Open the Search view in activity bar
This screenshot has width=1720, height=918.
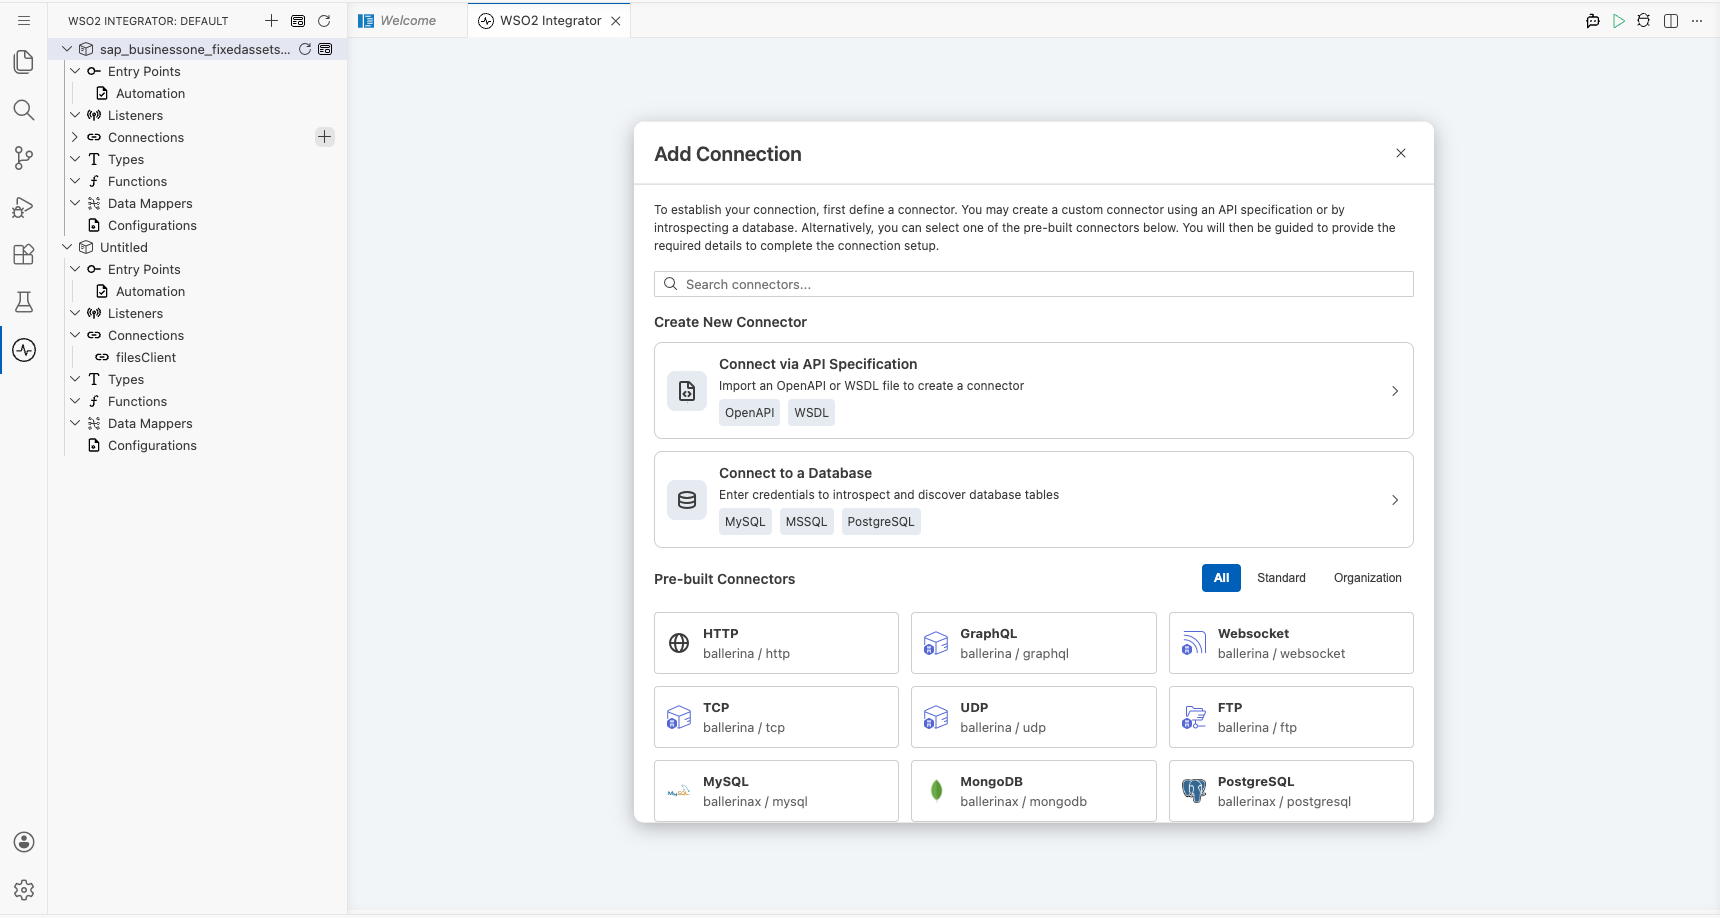click(x=24, y=110)
